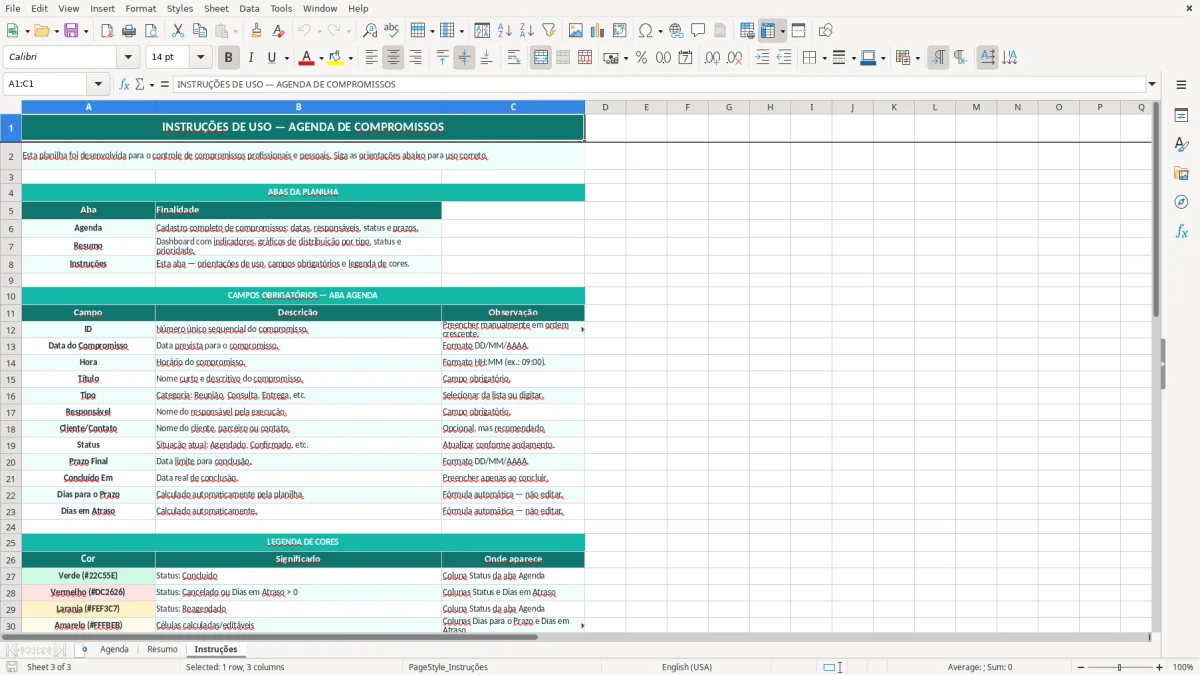1200x675 pixels.
Task: Click English (USA) language status
Action: coord(687,667)
